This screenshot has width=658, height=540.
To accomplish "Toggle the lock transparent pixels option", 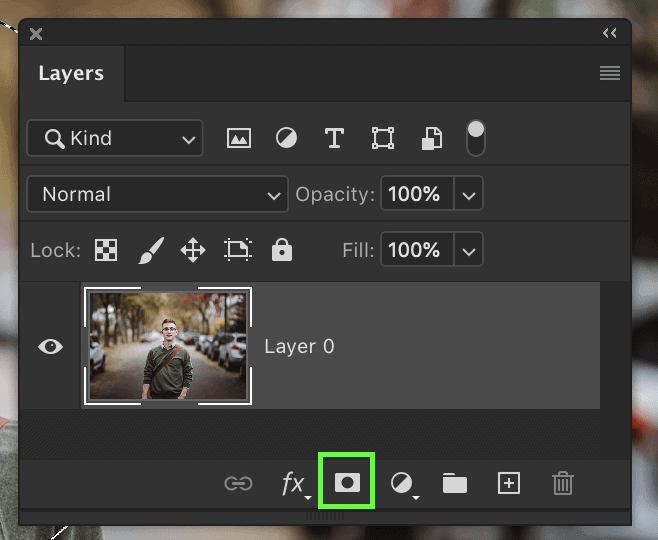I will click(105, 249).
